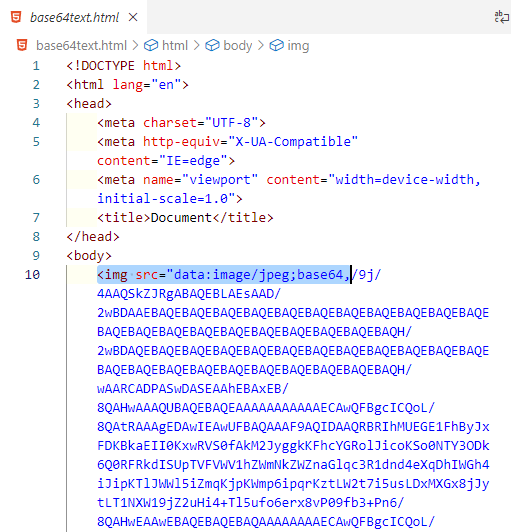Click the HTML5 file icon in the tab
Screen dimensions: 511x532
[x=16, y=17]
